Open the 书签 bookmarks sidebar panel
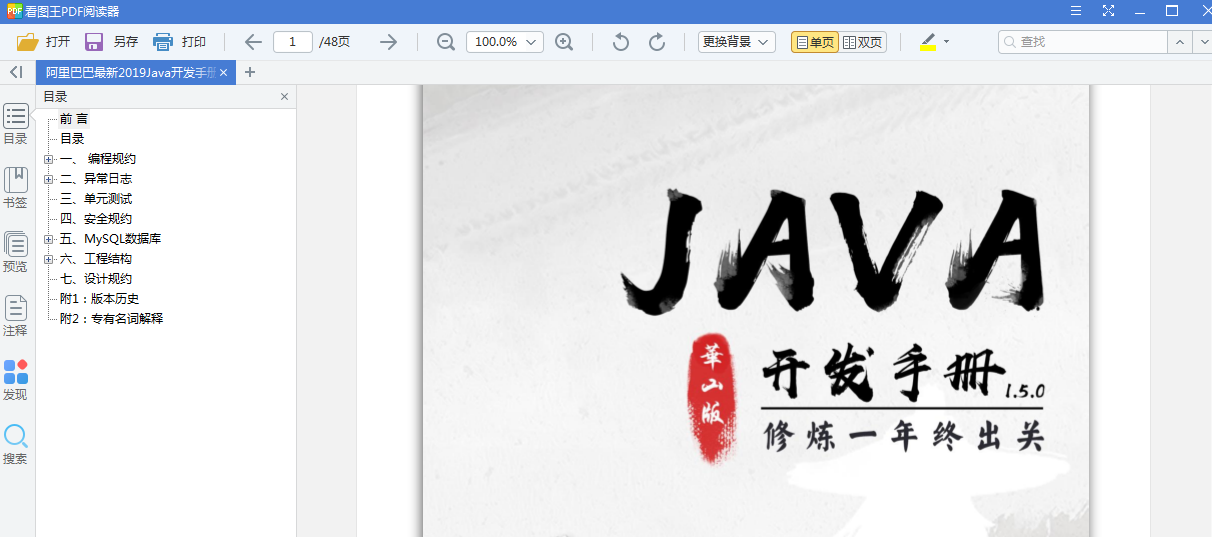This screenshot has width=1212, height=537. pos(15,188)
